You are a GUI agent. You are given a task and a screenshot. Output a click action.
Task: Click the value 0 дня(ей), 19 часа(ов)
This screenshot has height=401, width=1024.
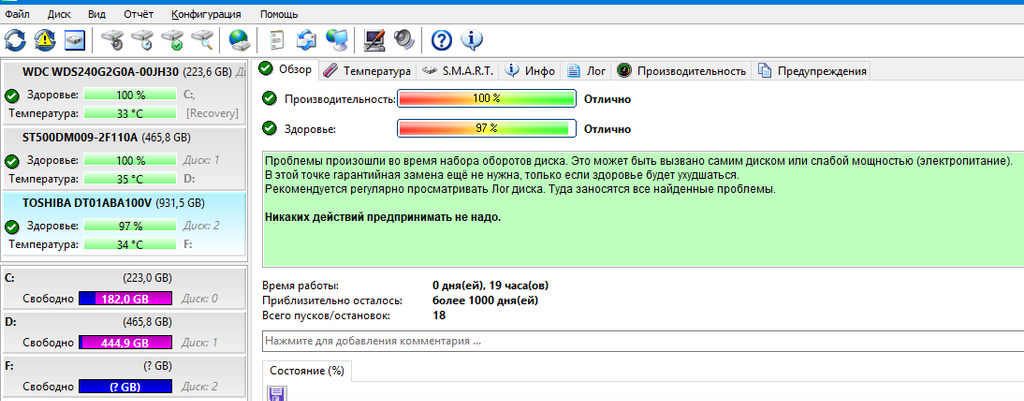pyautogui.click(x=490, y=286)
